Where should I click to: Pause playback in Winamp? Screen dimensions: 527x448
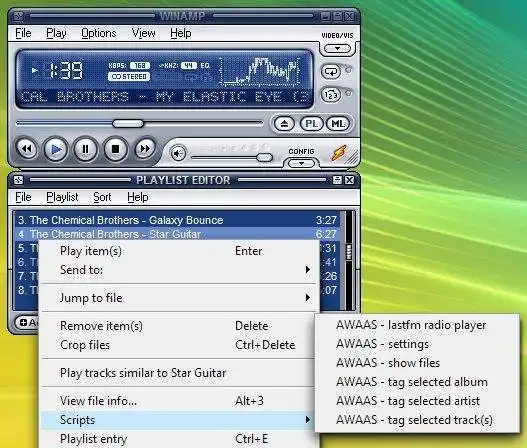(85, 149)
